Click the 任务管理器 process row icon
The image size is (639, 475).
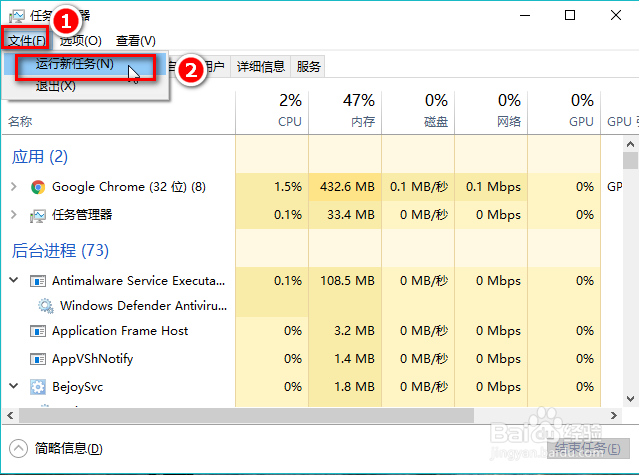click(x=38, y=215)
